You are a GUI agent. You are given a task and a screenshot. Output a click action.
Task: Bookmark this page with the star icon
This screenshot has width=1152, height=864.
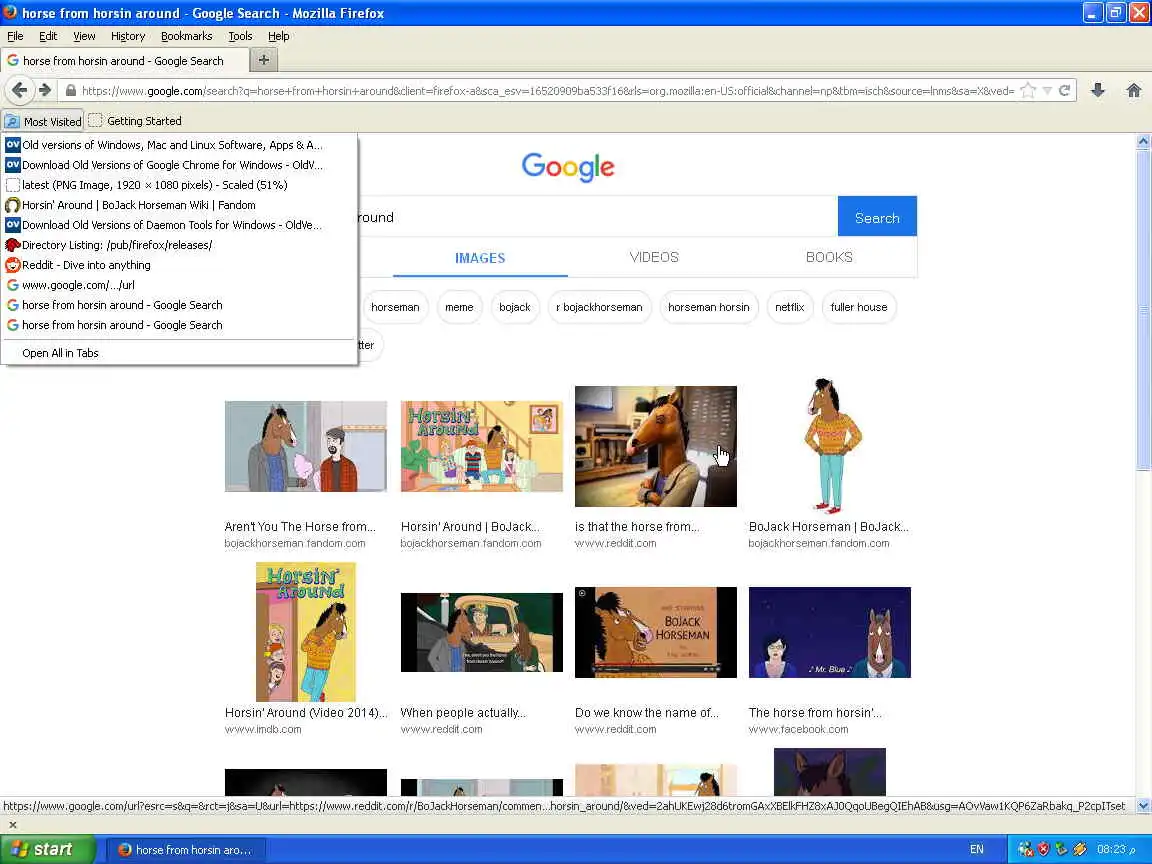1029,90
